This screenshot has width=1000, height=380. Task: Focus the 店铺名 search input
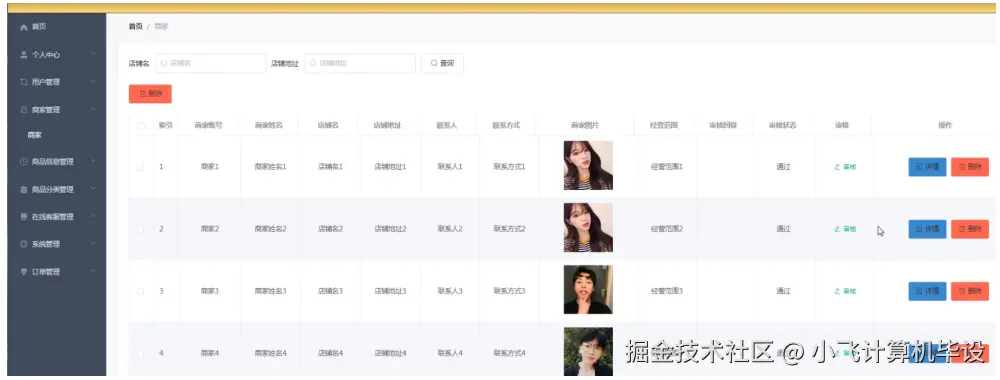210,64
